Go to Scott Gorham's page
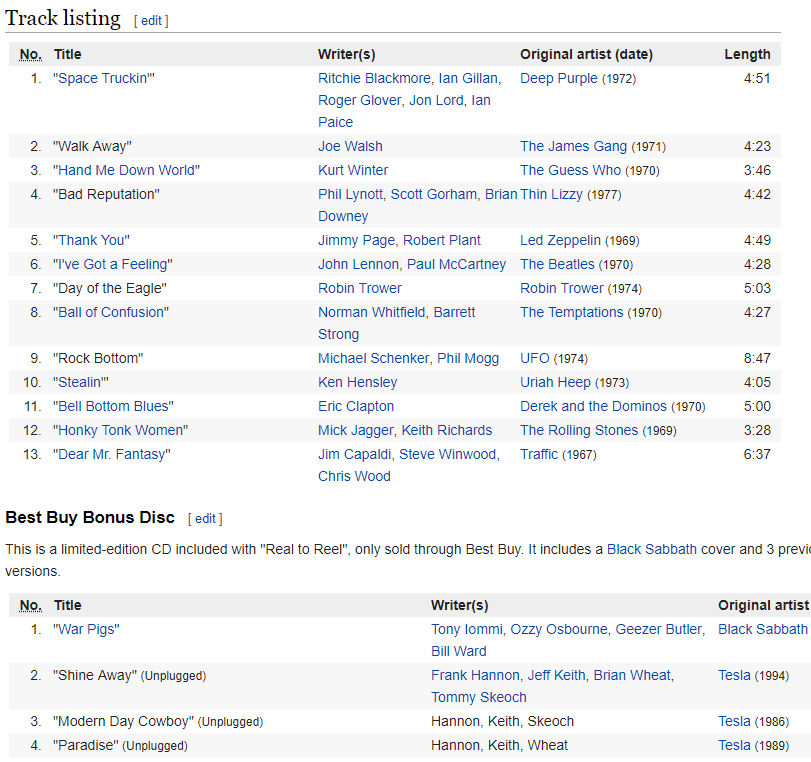811x762 pixels. (x=433, y=195)
